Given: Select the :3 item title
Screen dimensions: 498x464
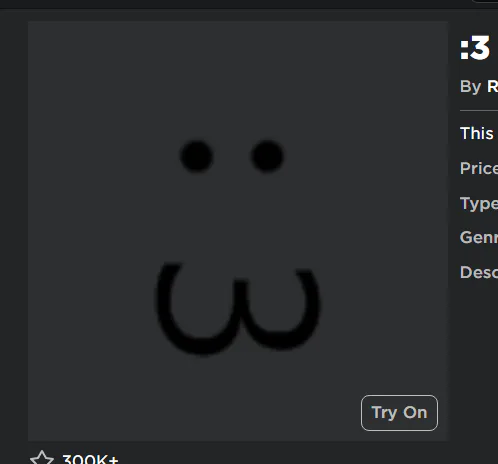Looking at the screenshot, I should pyautogui.click(x=475, y=48).
